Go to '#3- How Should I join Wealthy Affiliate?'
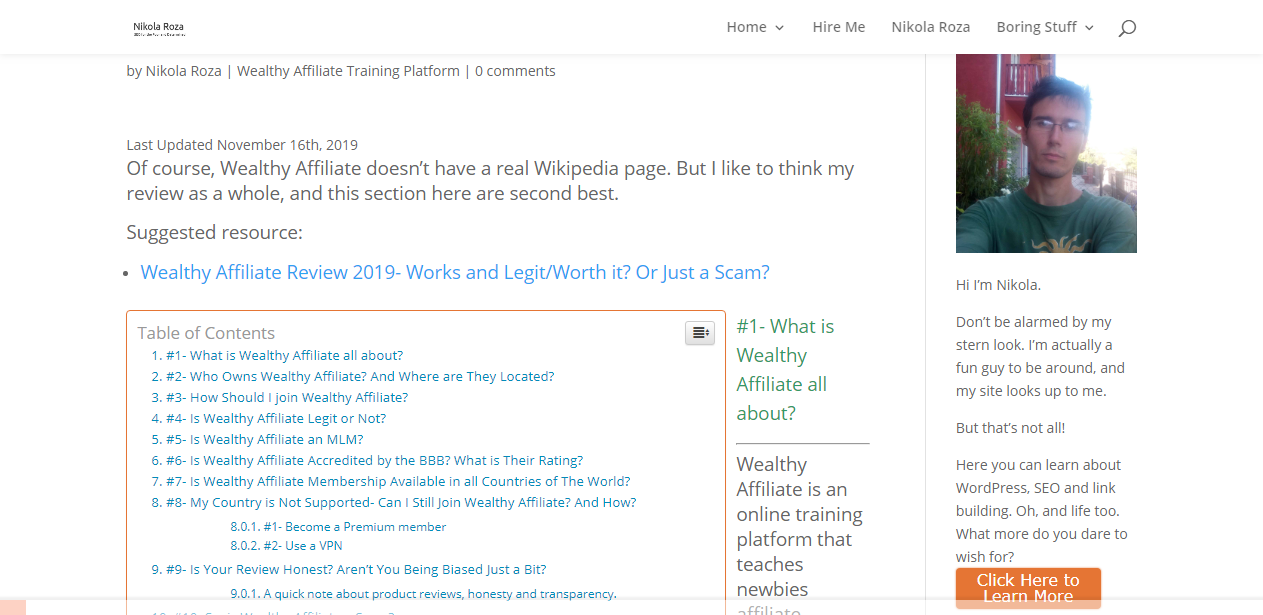The image size is (1263, 615). pyautogui.click(x=287, y=397)
